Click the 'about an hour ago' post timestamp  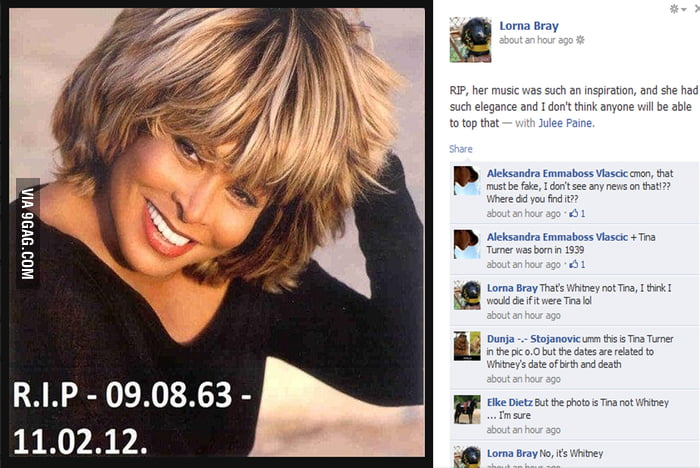[536, 40]
